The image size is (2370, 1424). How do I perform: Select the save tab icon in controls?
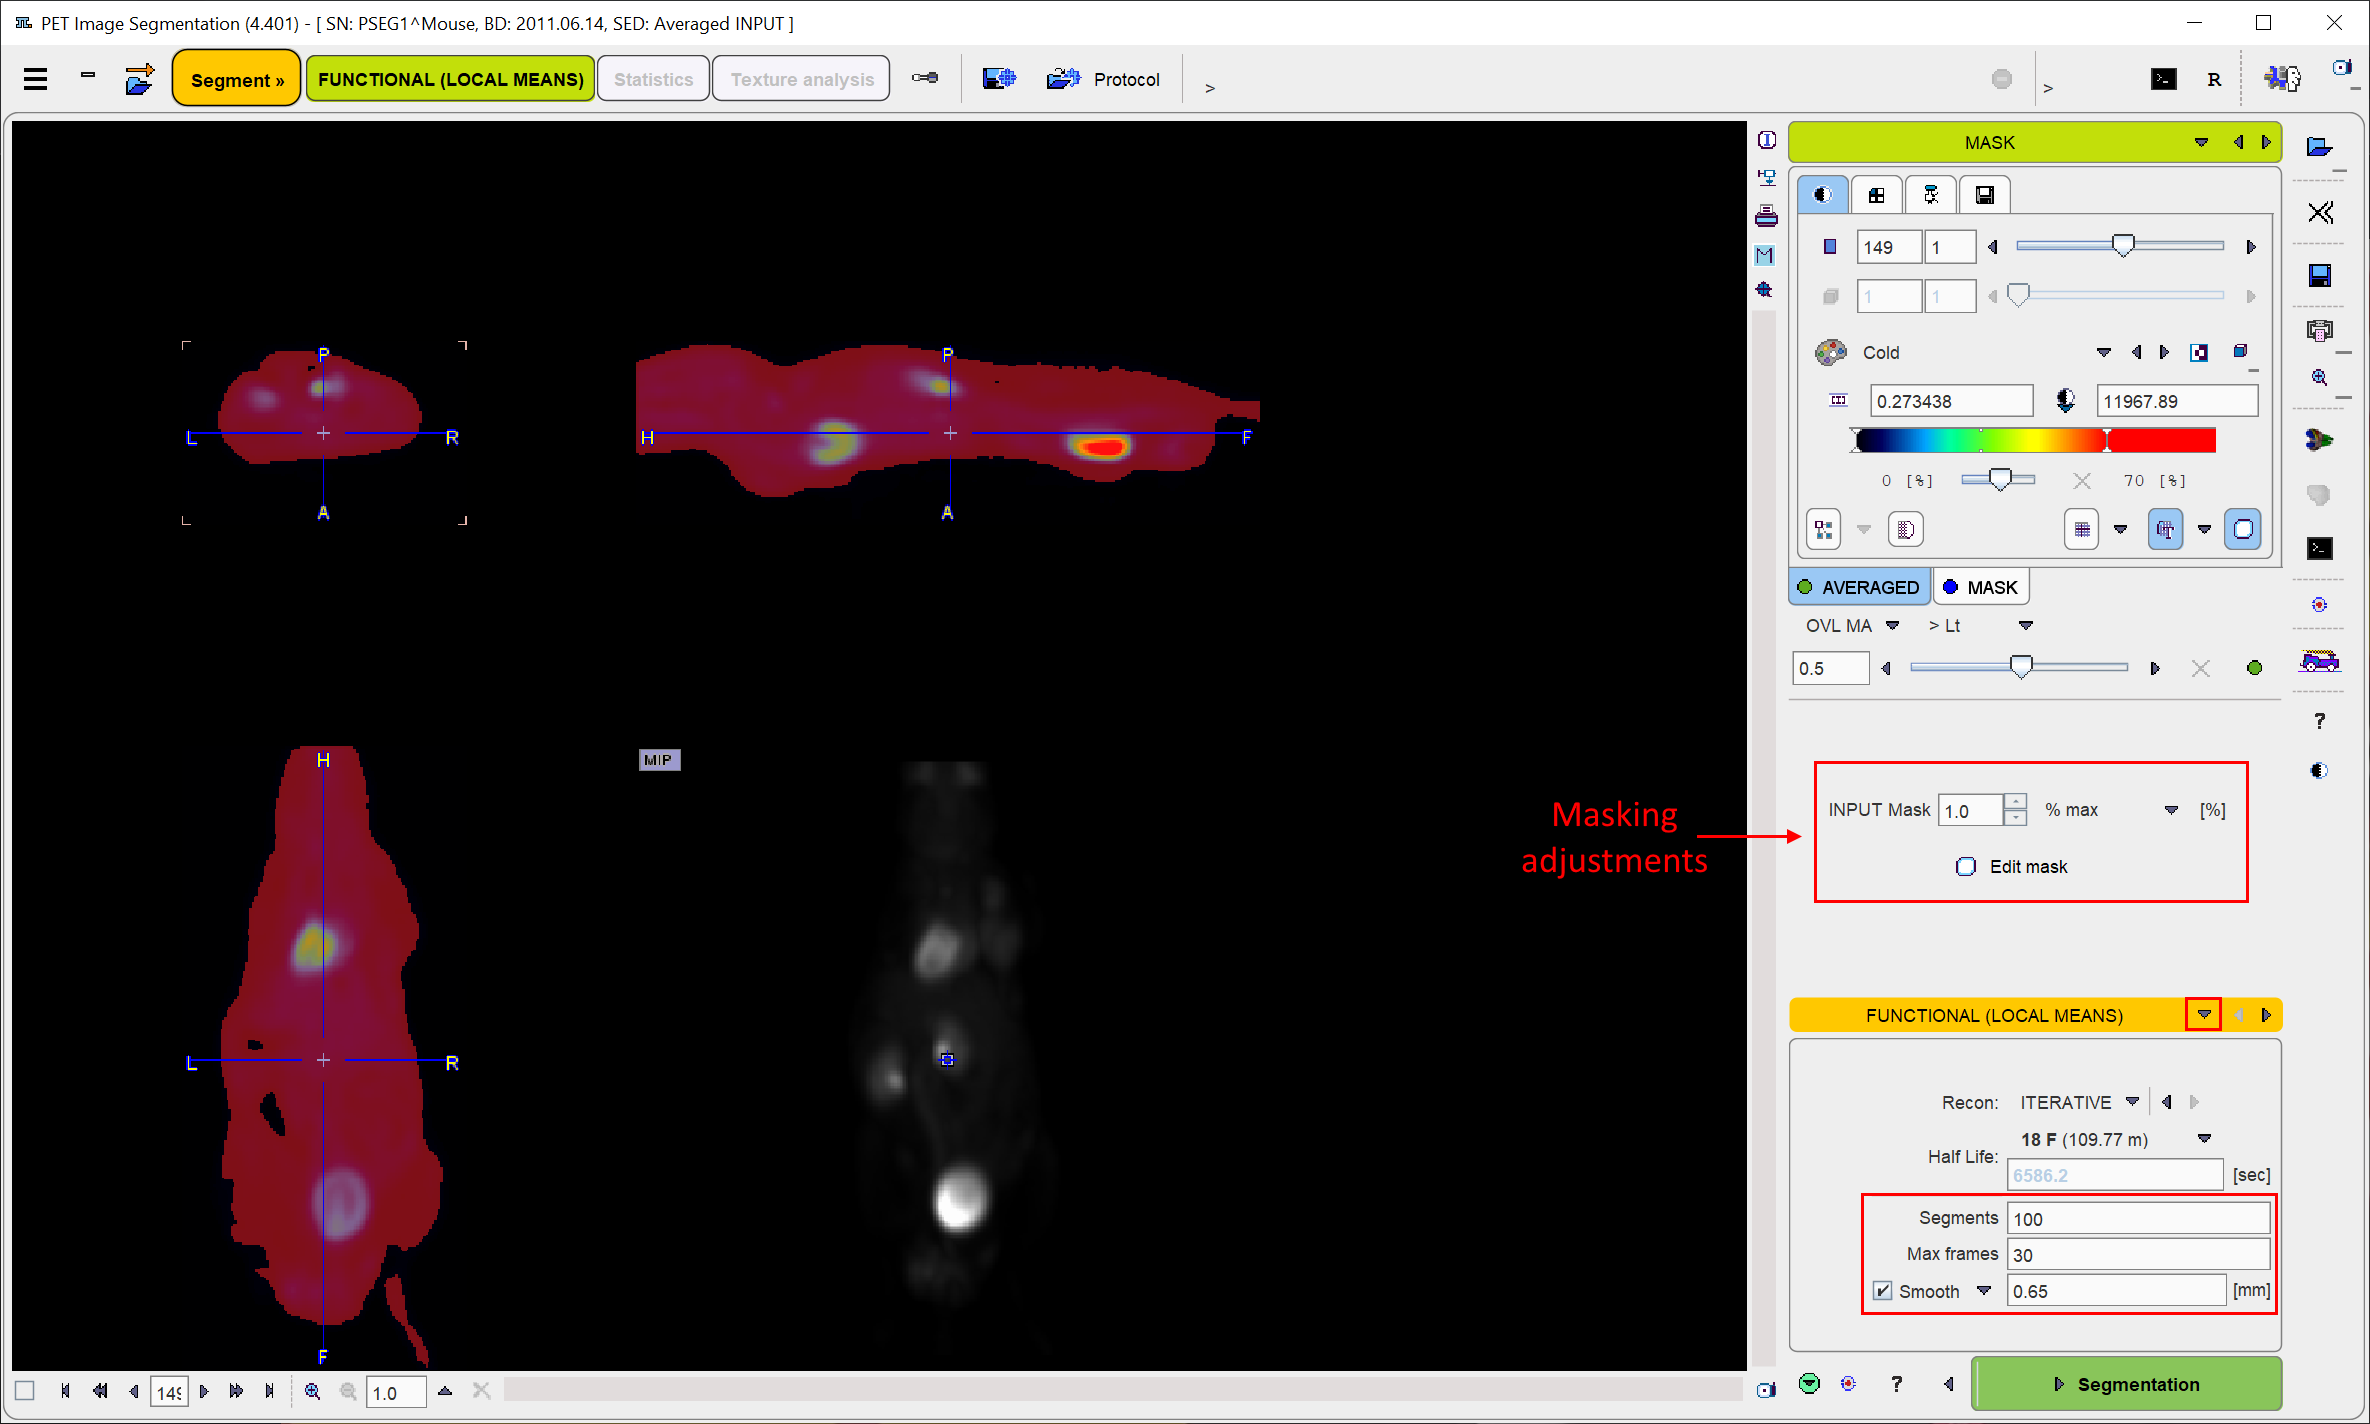tap(1985, 195)
